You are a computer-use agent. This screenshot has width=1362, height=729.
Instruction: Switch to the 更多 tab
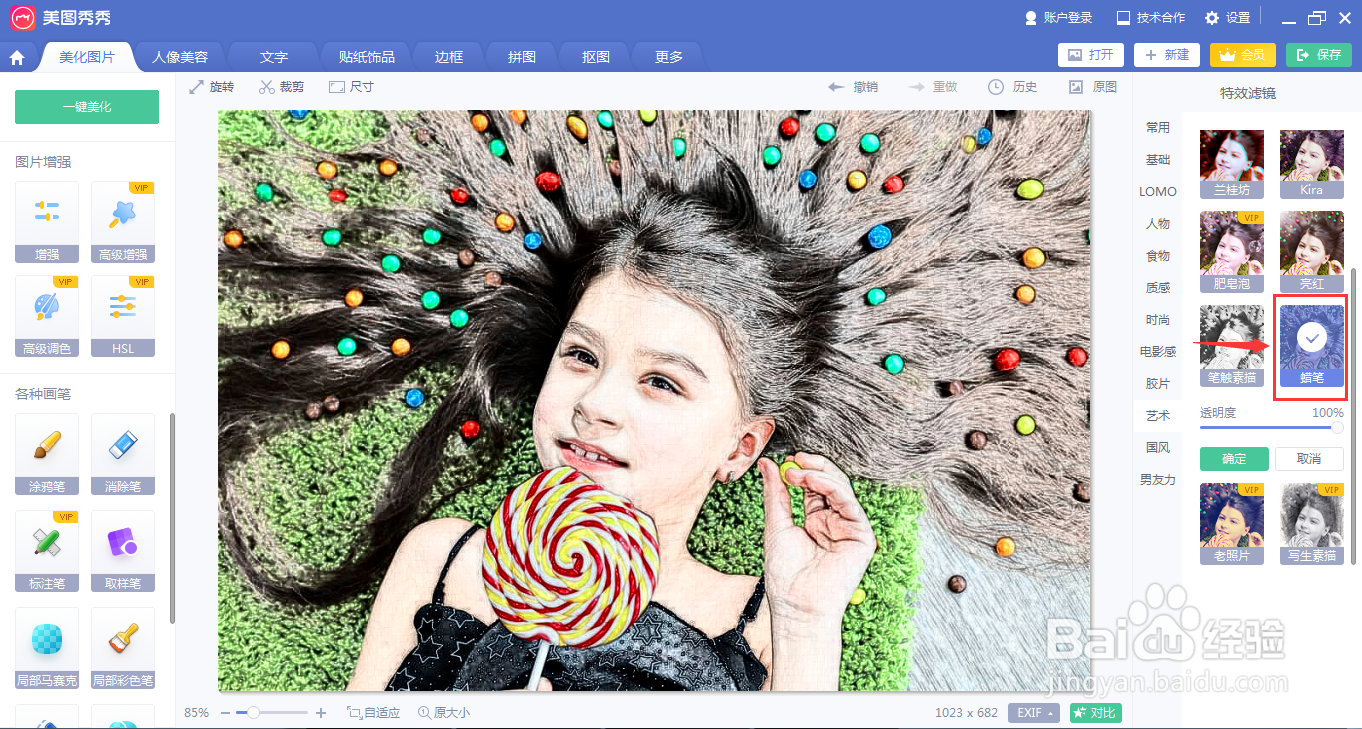pyautogui.click(x=669, y=57)
